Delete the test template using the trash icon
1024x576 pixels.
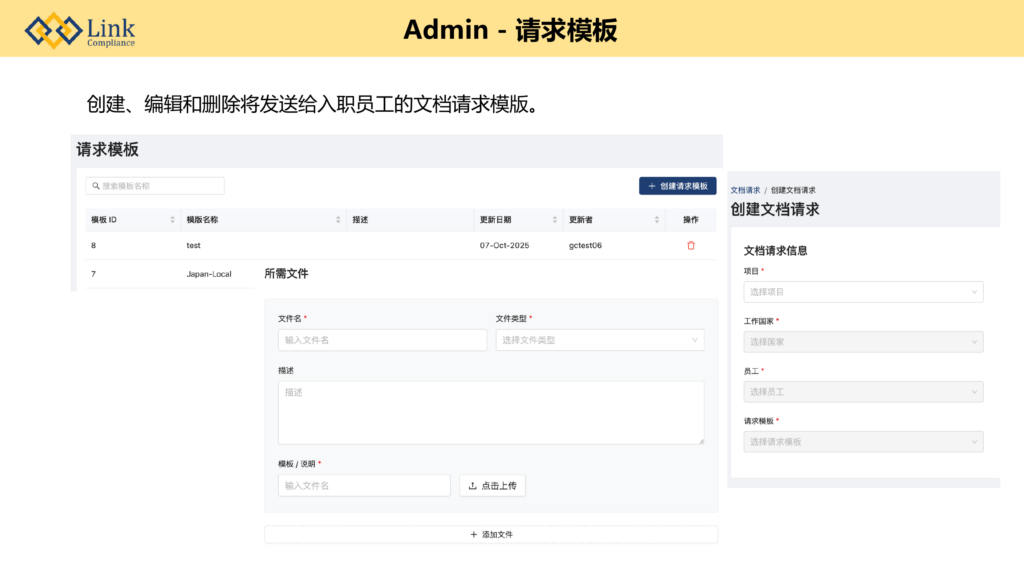[691, 245]
